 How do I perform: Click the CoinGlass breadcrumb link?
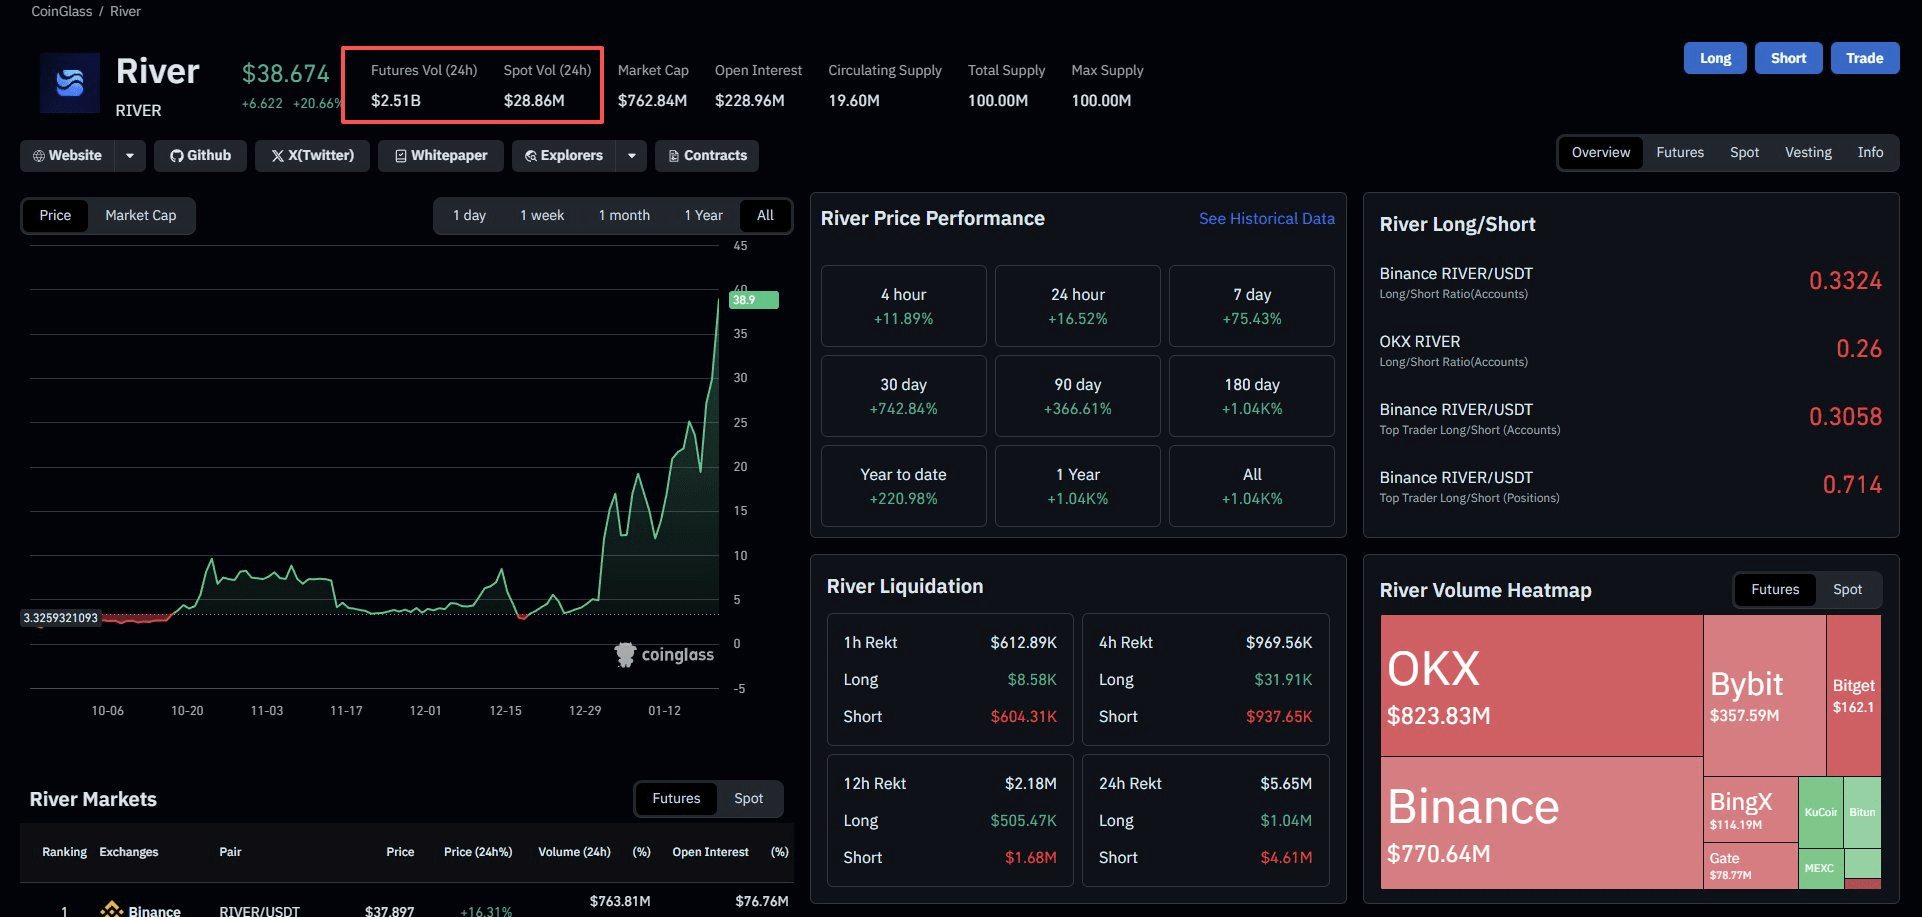coord(61,11)
